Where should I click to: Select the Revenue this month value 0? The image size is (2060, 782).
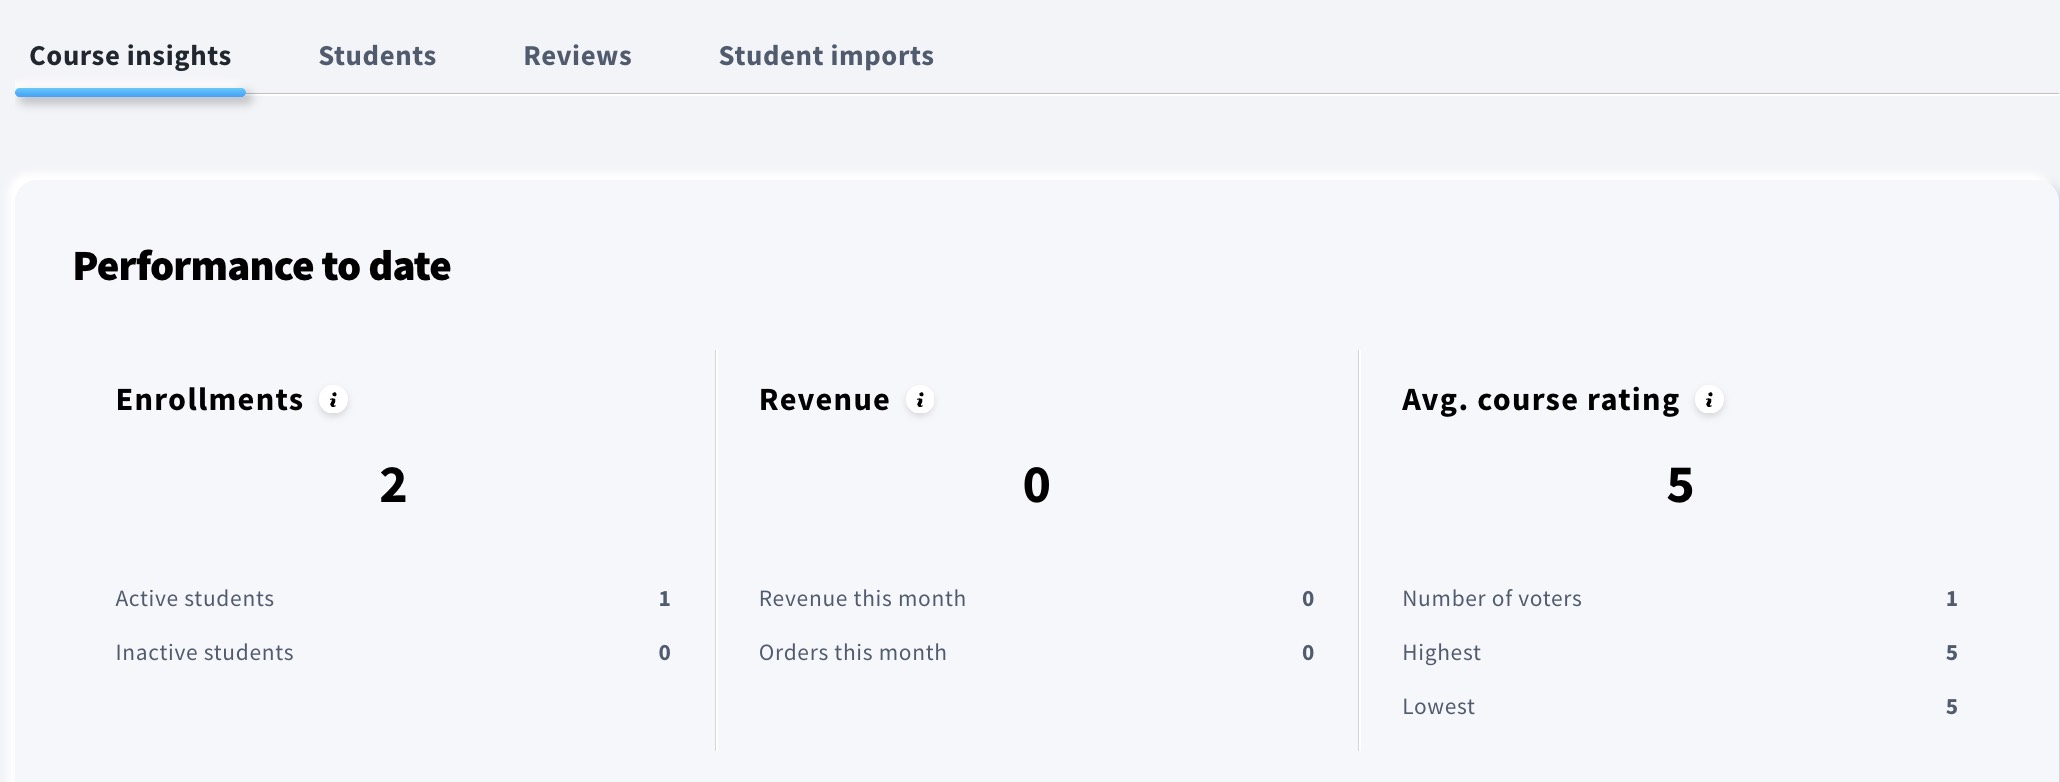click(x=1308, y=598)
